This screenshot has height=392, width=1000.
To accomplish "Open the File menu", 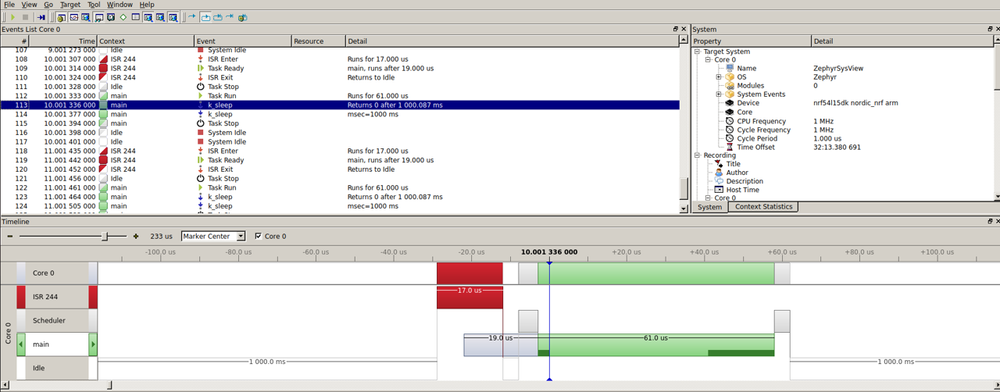I will point(10,4).
